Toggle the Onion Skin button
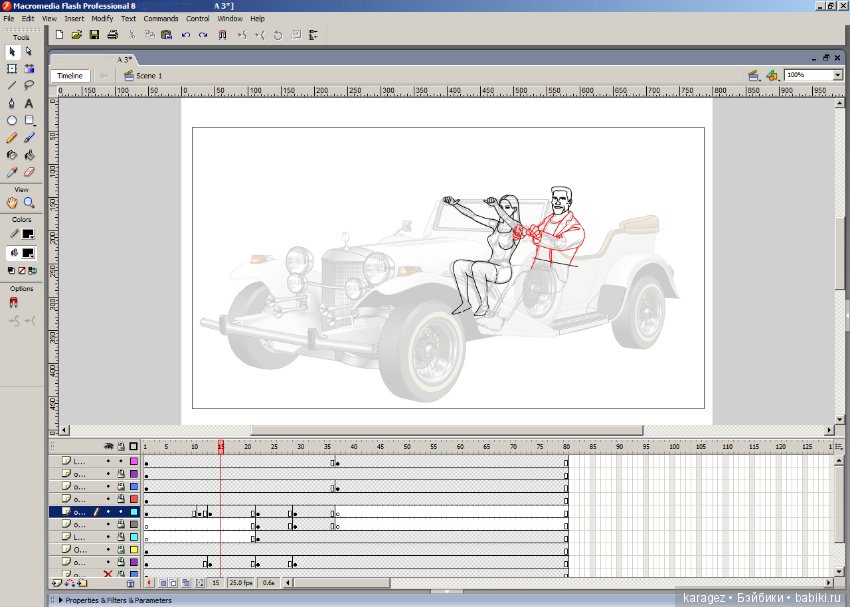Viewport: 850px width, 607px height. pyautogui.click(x=162, y=582)
